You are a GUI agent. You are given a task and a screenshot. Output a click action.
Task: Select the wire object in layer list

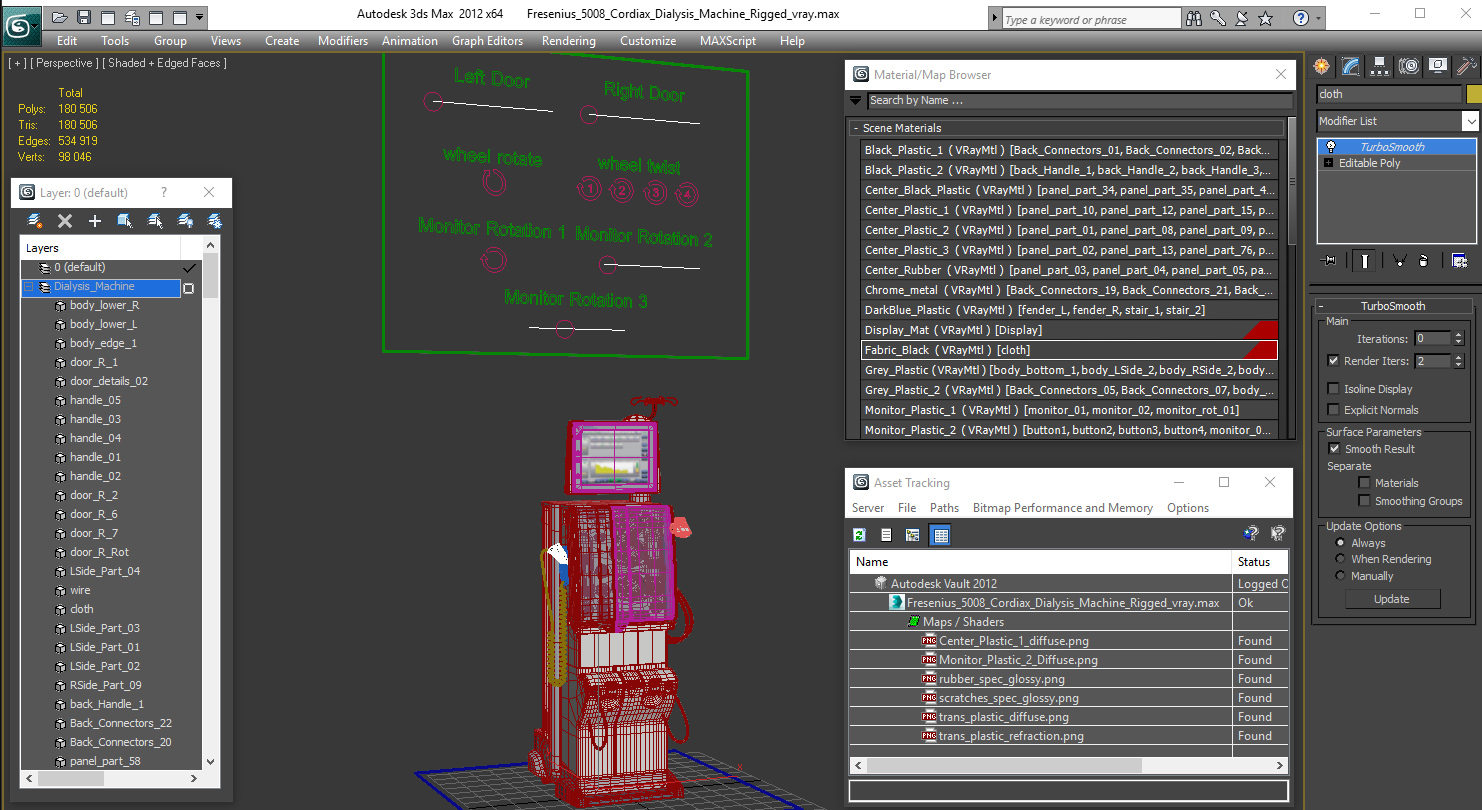(x=80, y=590)
